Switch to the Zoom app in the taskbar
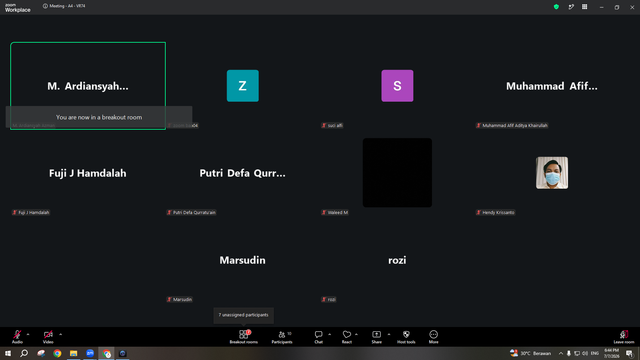This screenshot has width=640, height=360. pos(90,353)
